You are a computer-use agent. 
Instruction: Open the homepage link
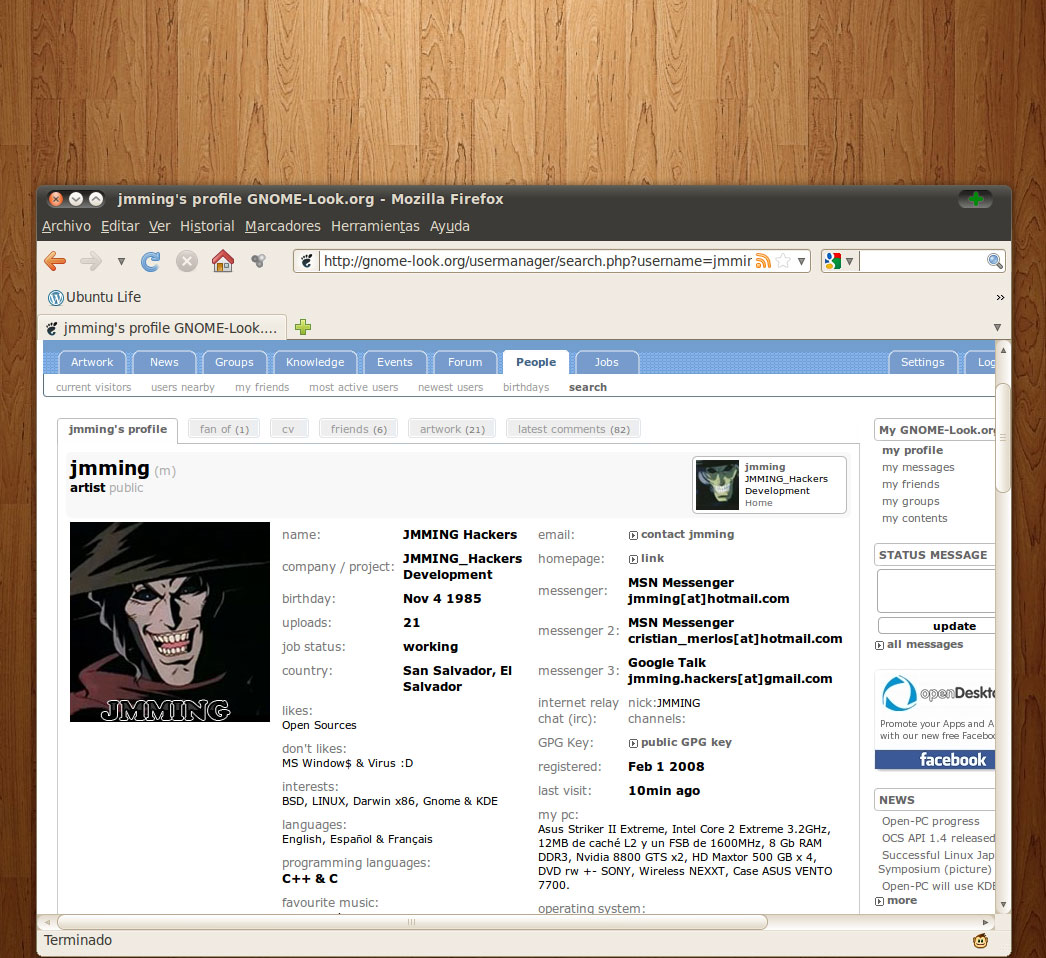[x=652, y=558]
